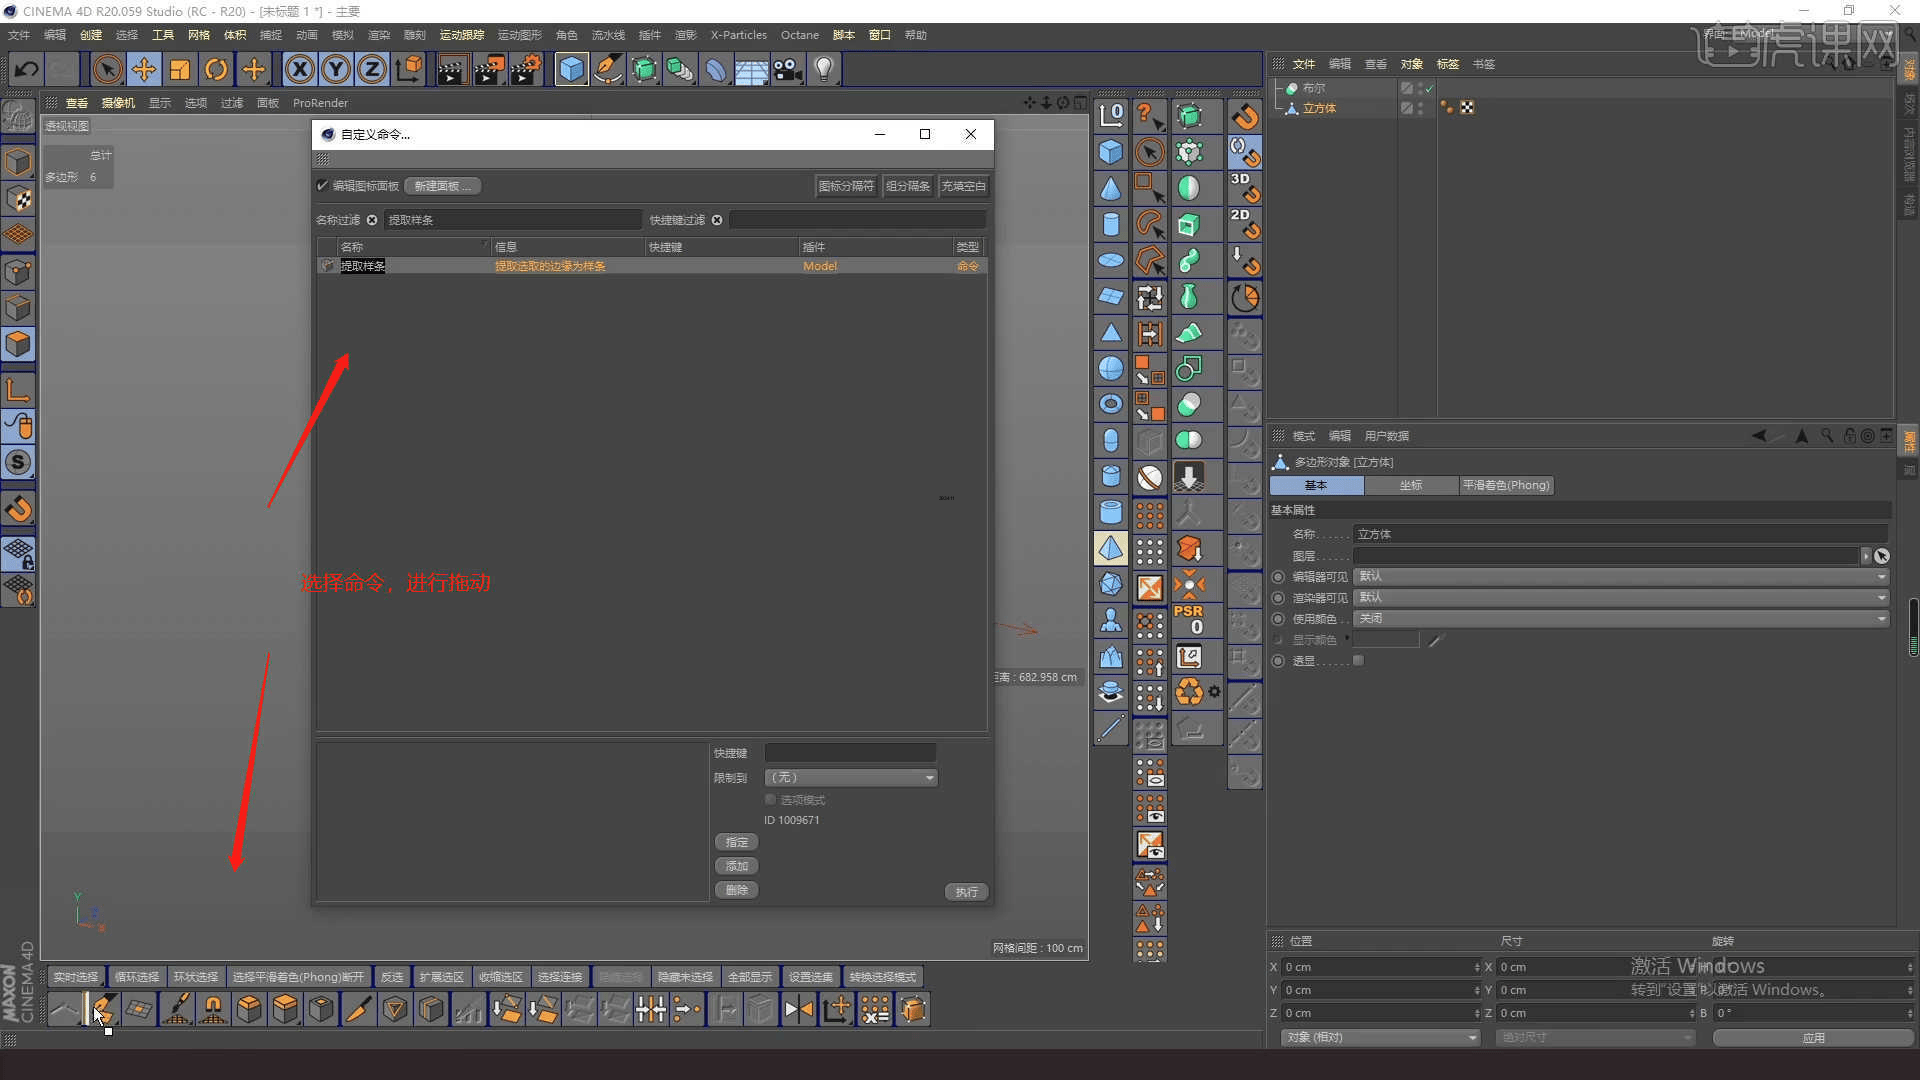This screenshot has height=1080, width=1920.
Task: Click the magnet brush icon in bottom toolbar
Action: tap(213, 1009)
